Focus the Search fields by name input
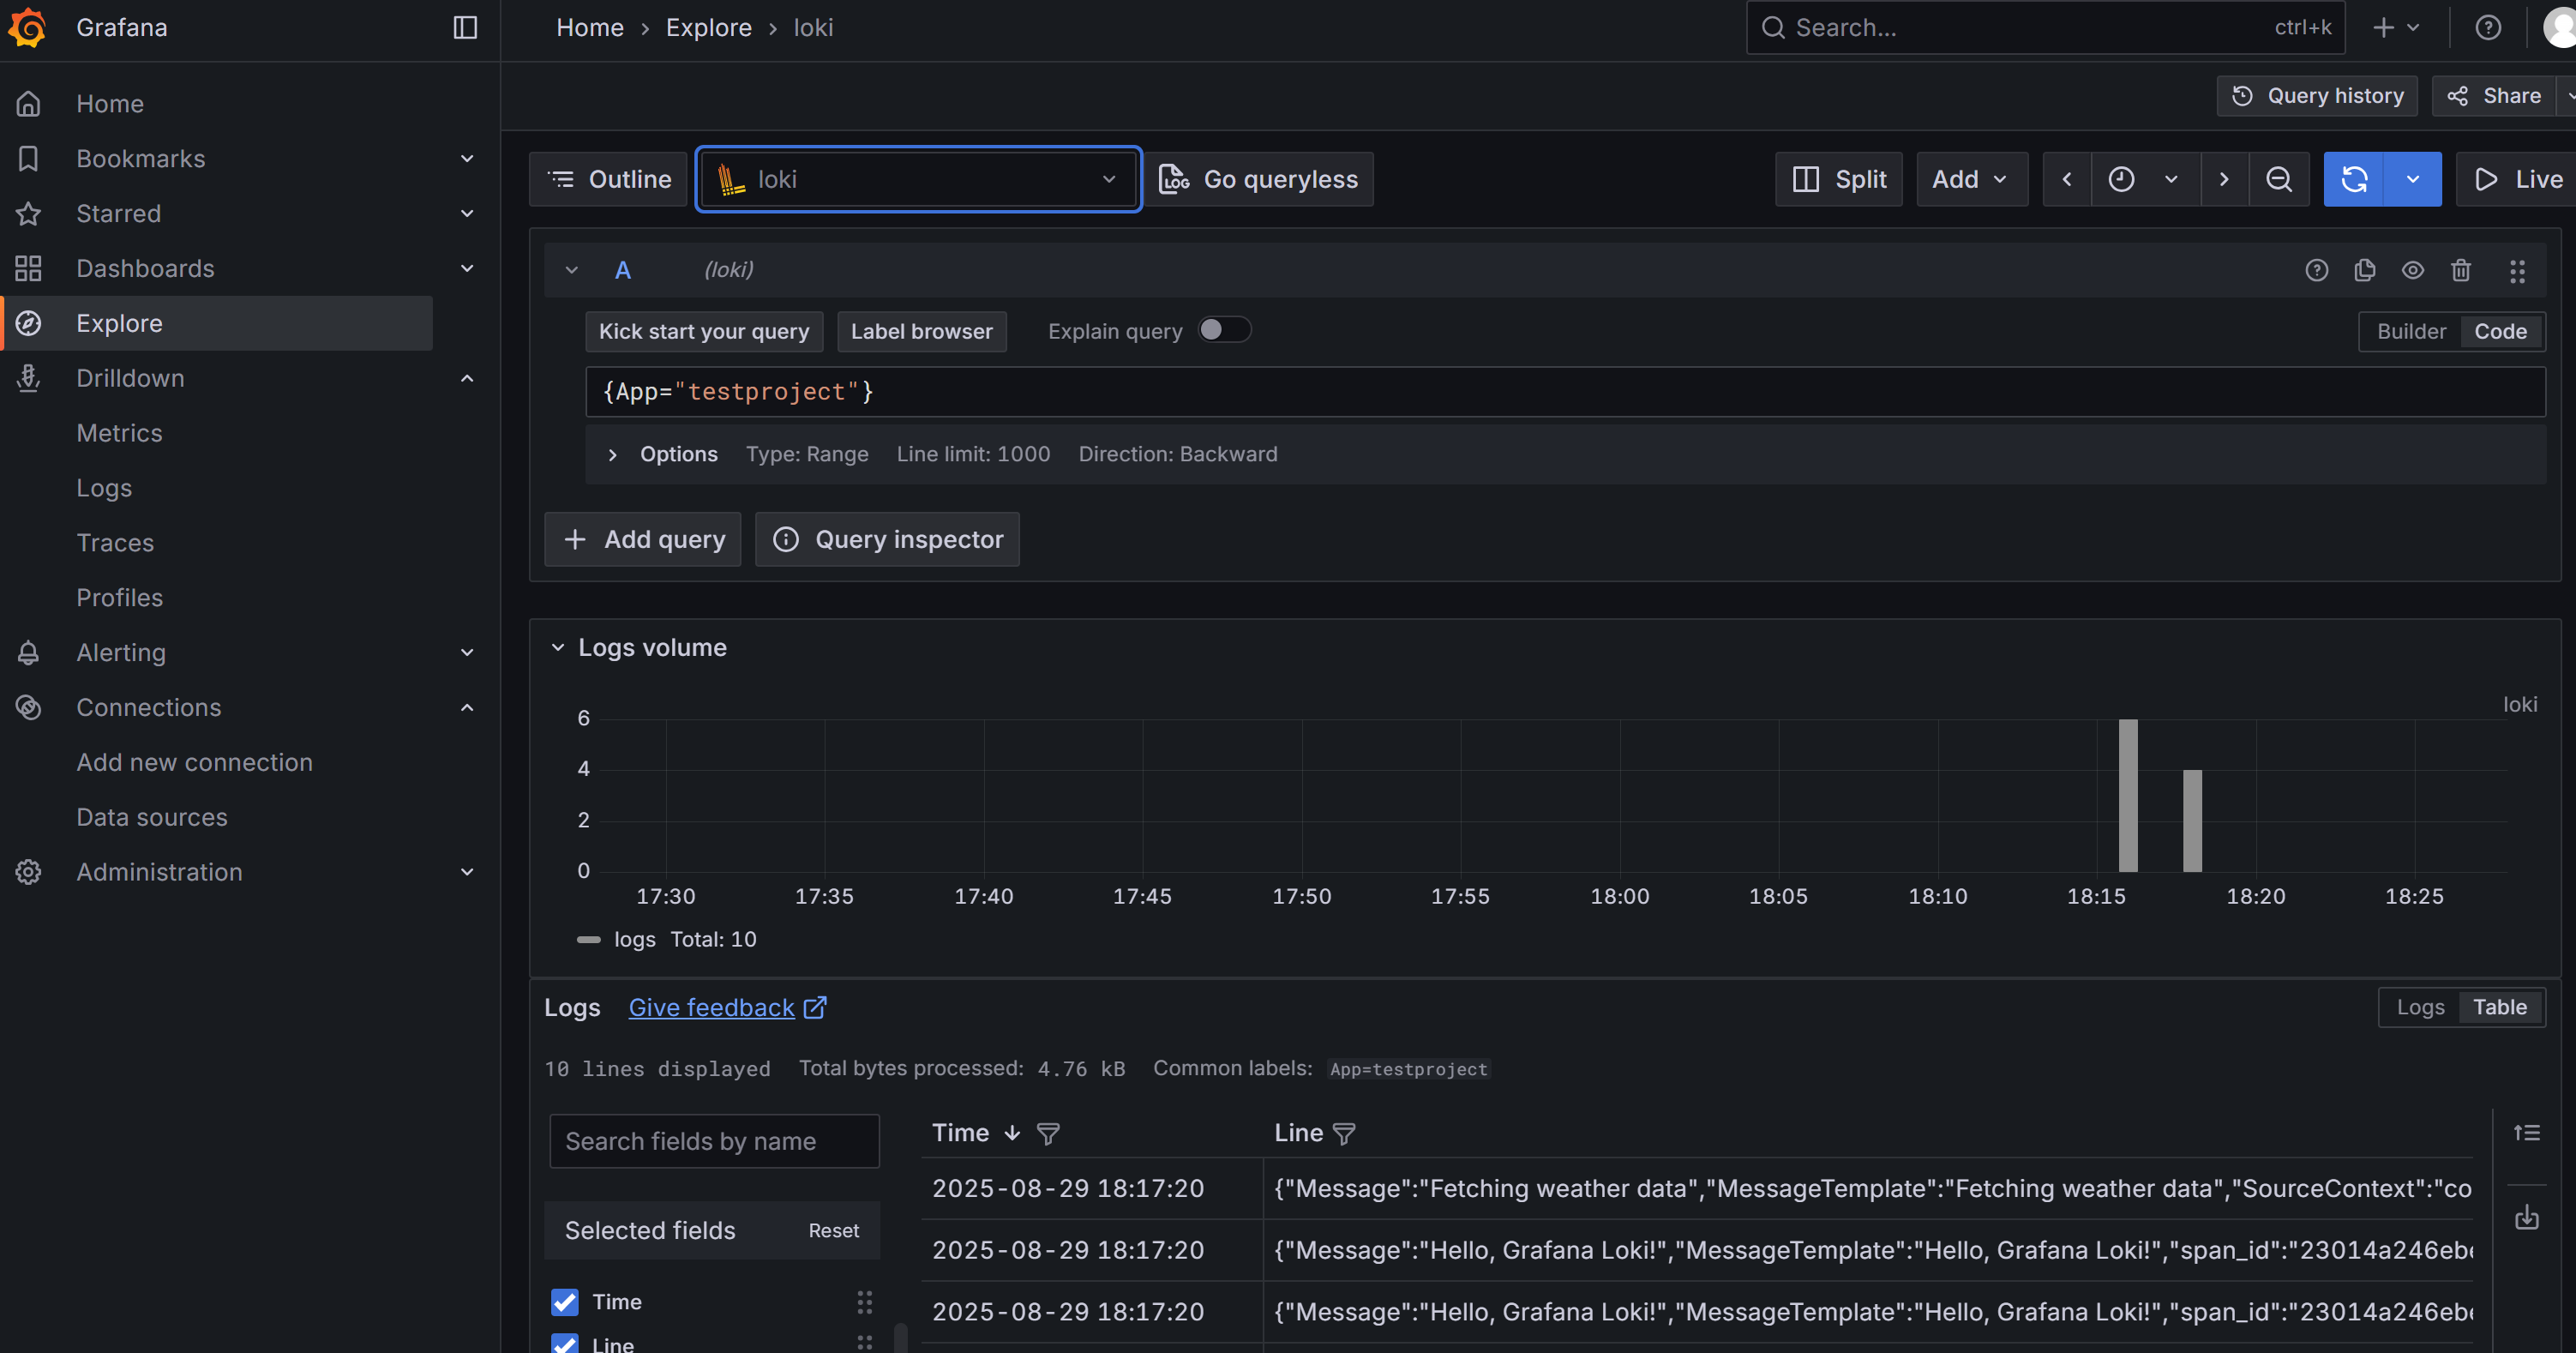Viewport: 2576px width, 1353px height. tap(714, 1141)
